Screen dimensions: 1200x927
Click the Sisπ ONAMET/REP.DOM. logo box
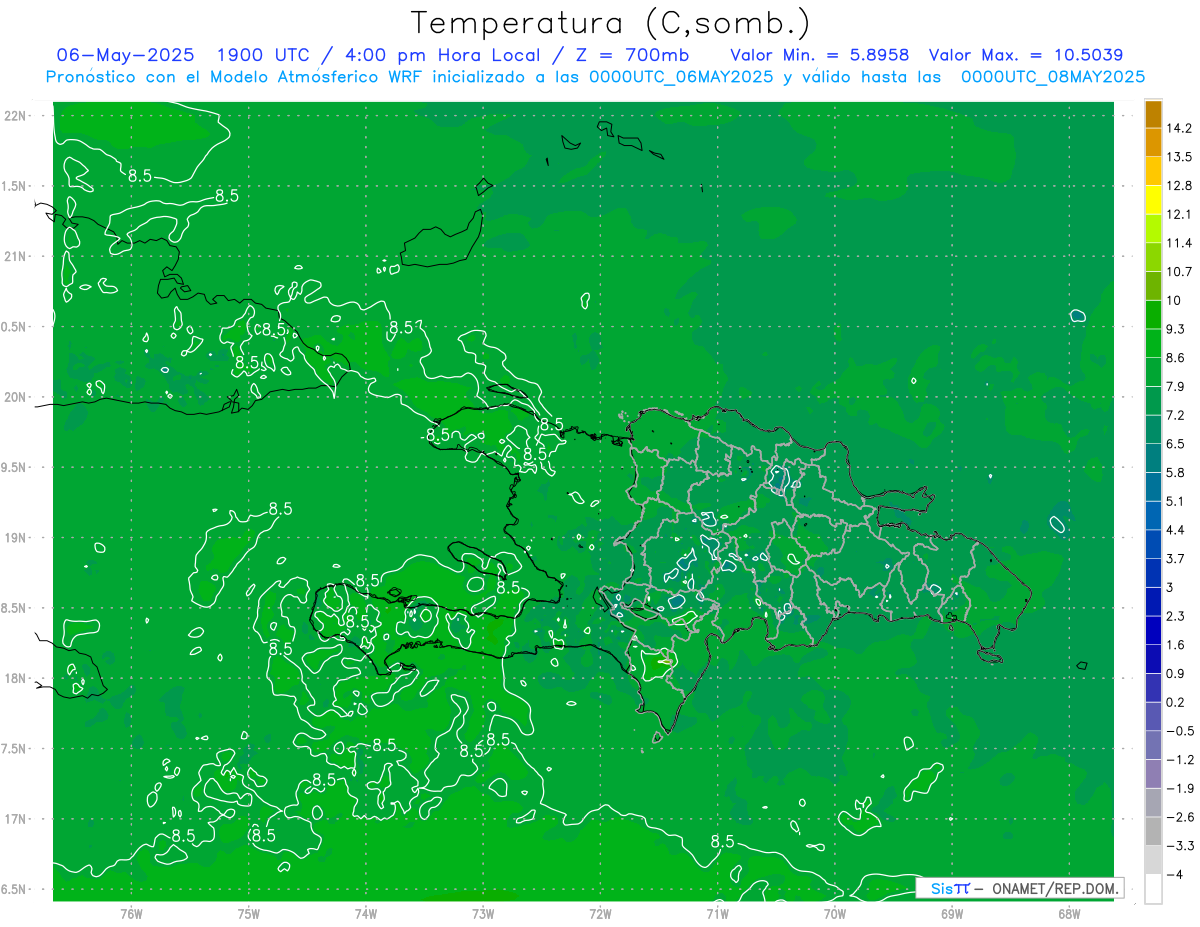click(x=1020, y=887)
